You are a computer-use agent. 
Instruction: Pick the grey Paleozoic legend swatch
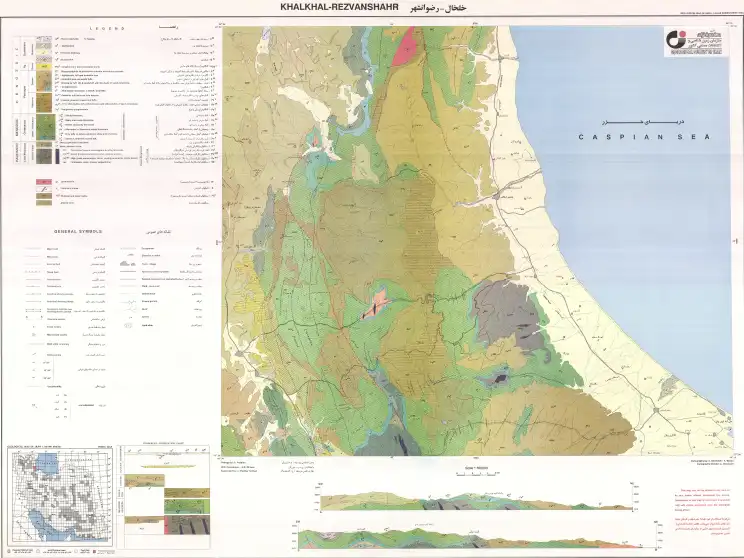click(x=44, y=156)
